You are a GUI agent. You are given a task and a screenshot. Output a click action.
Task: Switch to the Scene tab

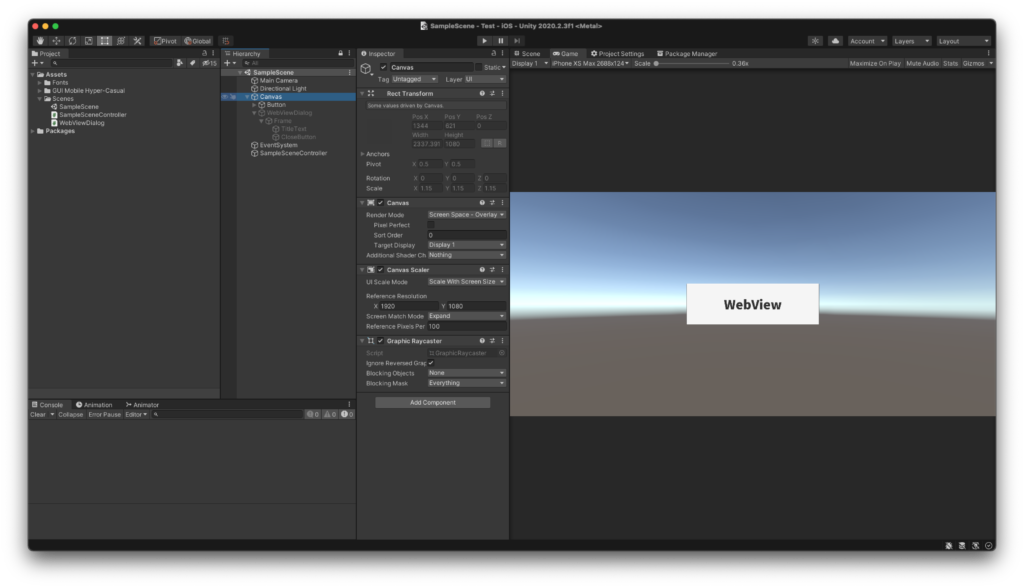[x=527, y=54]
